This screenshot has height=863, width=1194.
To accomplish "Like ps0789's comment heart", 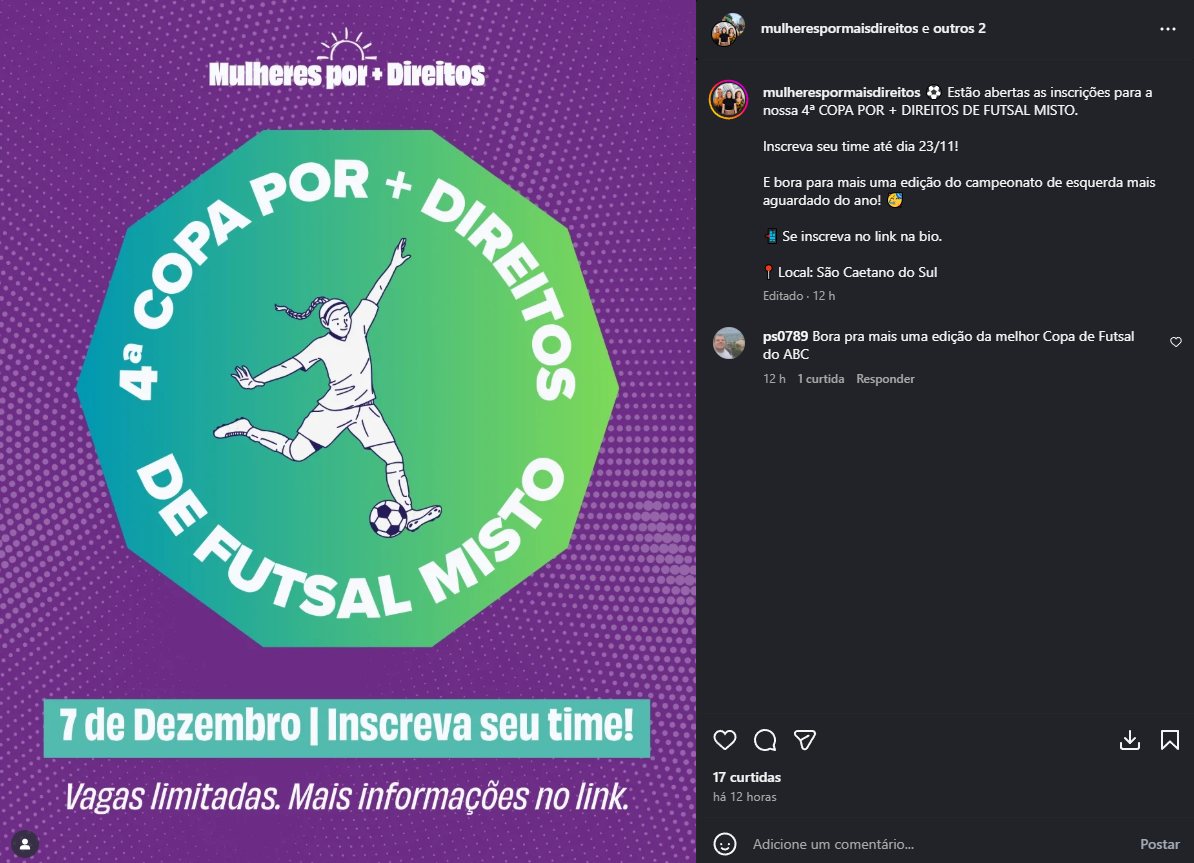I will coord(1176,342).
